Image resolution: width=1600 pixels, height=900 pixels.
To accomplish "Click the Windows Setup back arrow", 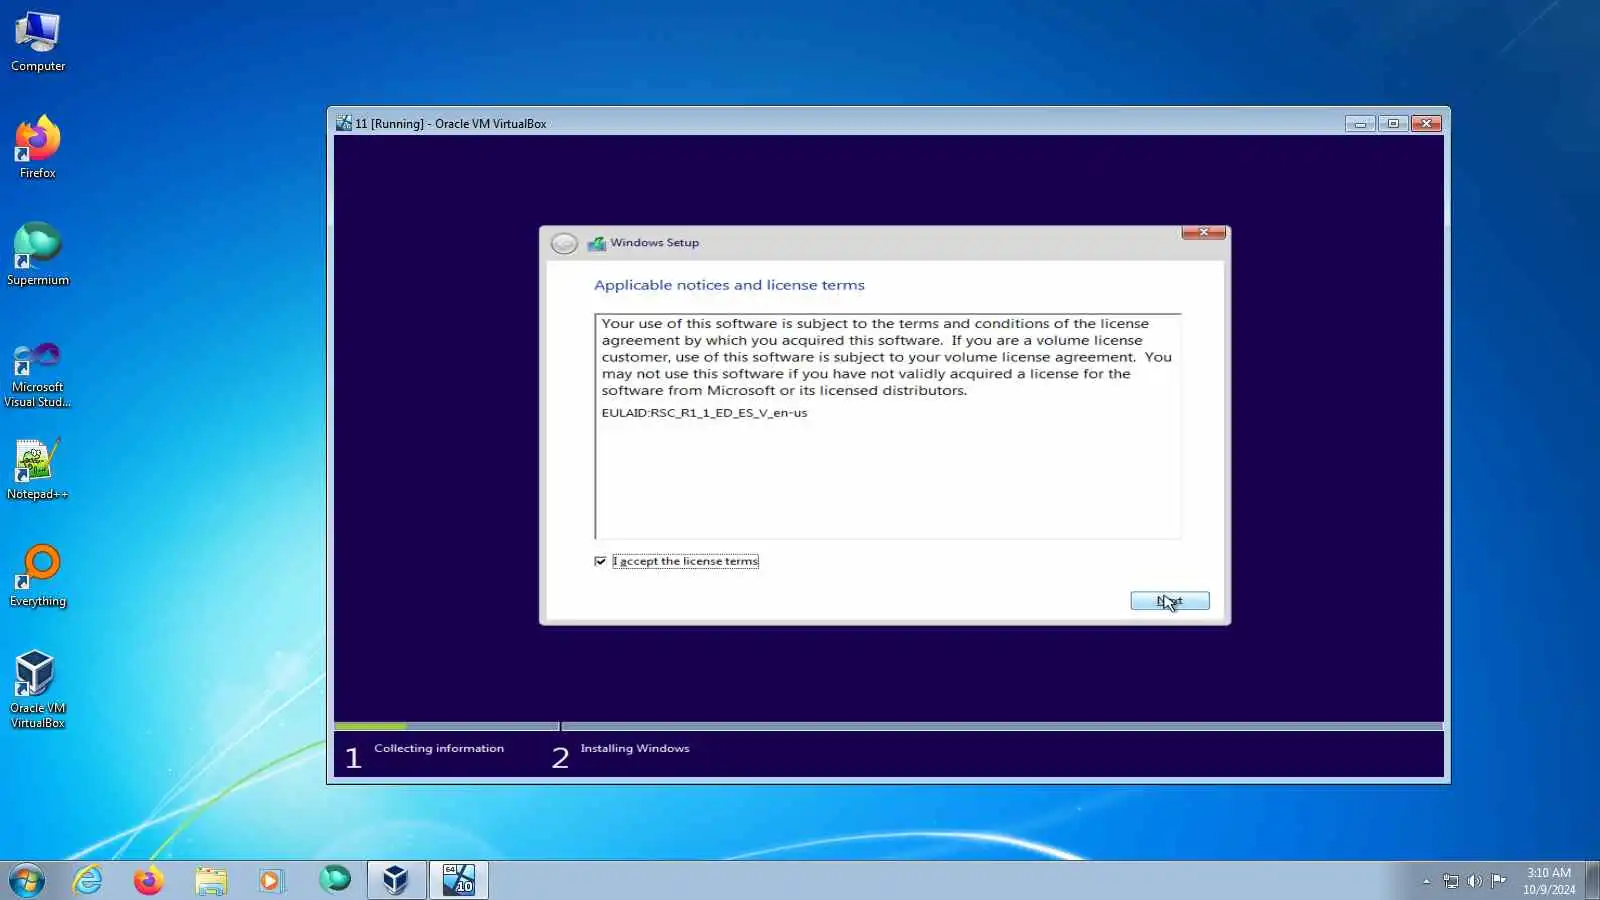I will [x=564, y=243].
